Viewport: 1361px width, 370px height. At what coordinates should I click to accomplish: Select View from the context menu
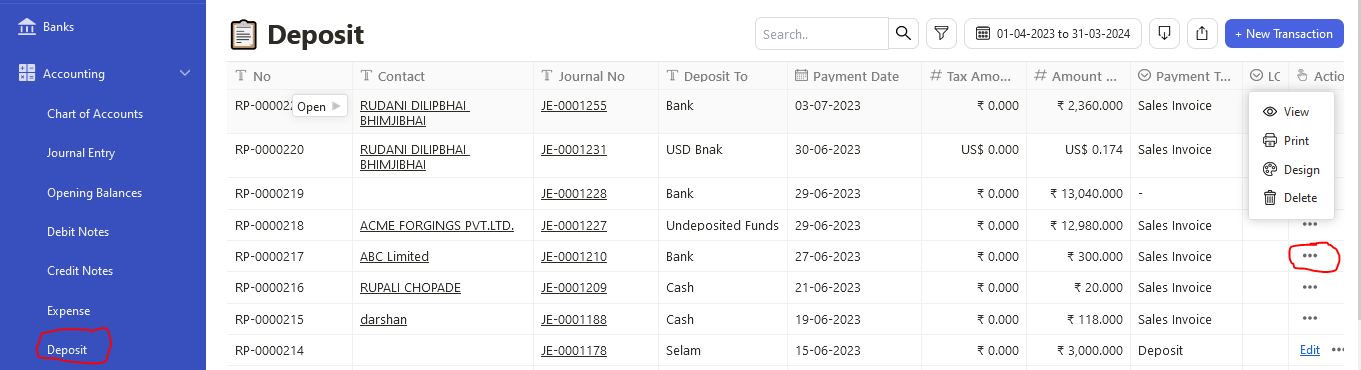click(x=1291, y=112)
